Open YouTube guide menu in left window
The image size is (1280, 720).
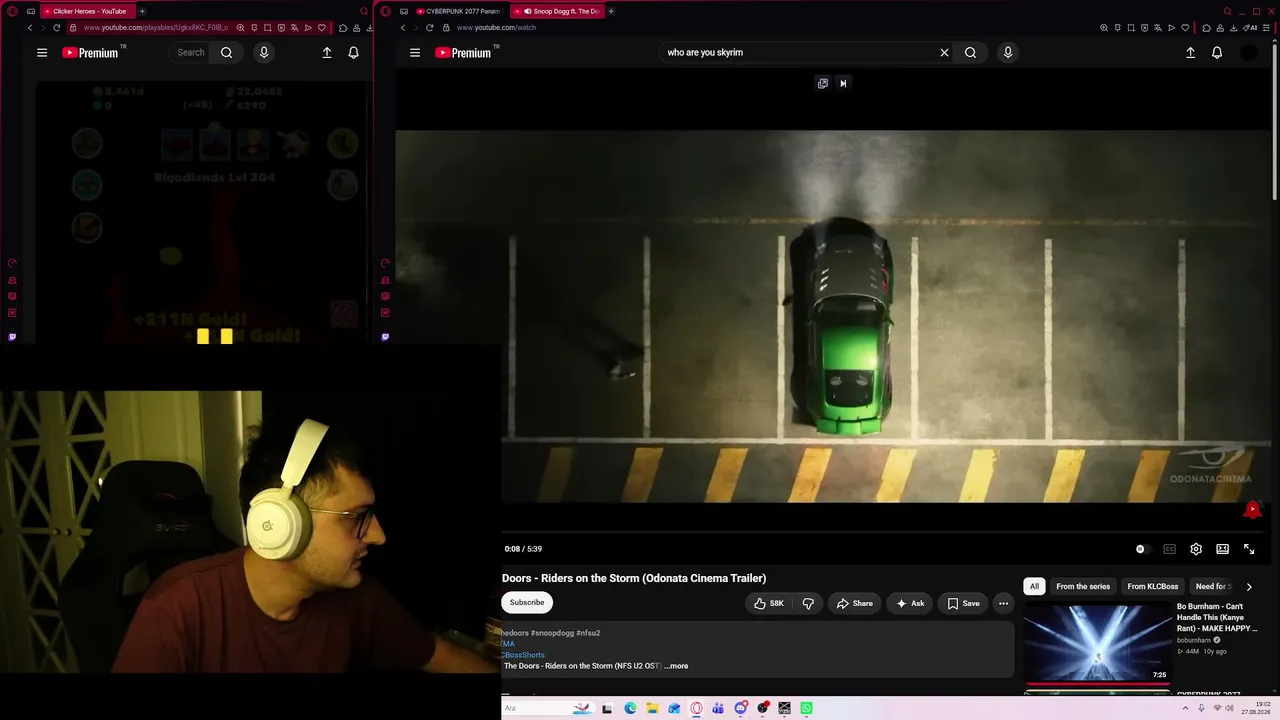coord(42,53)
